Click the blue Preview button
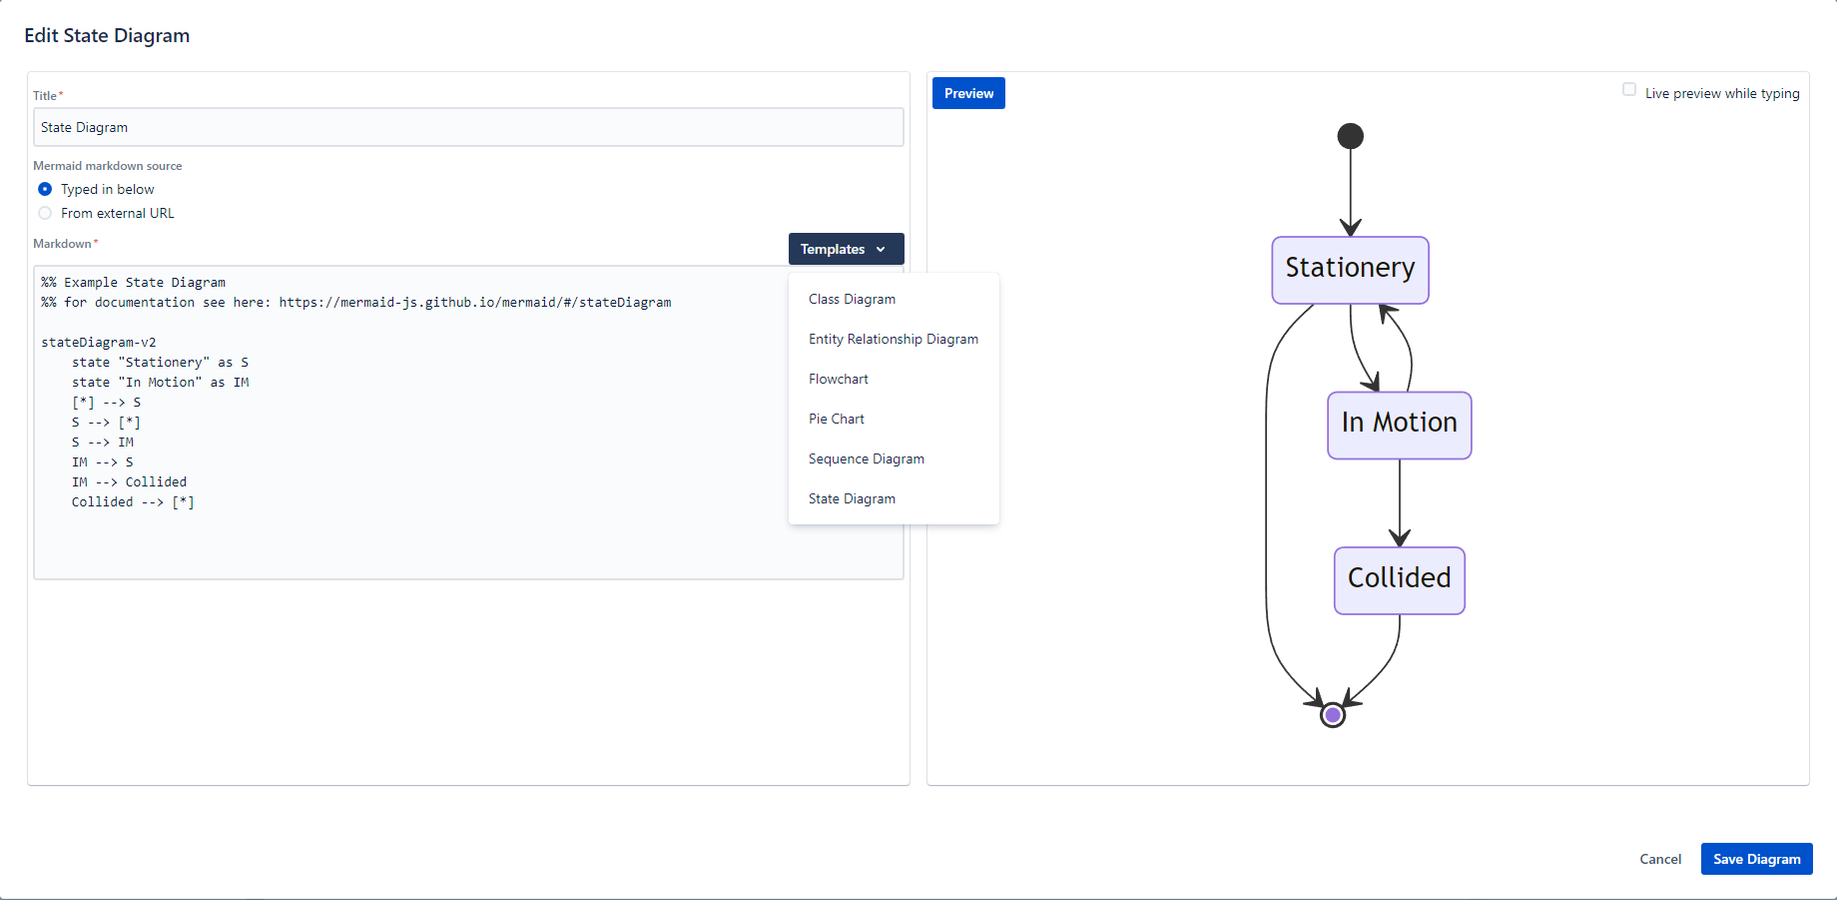The width and height of the screenshot is (1837, 900). (969, 93)
